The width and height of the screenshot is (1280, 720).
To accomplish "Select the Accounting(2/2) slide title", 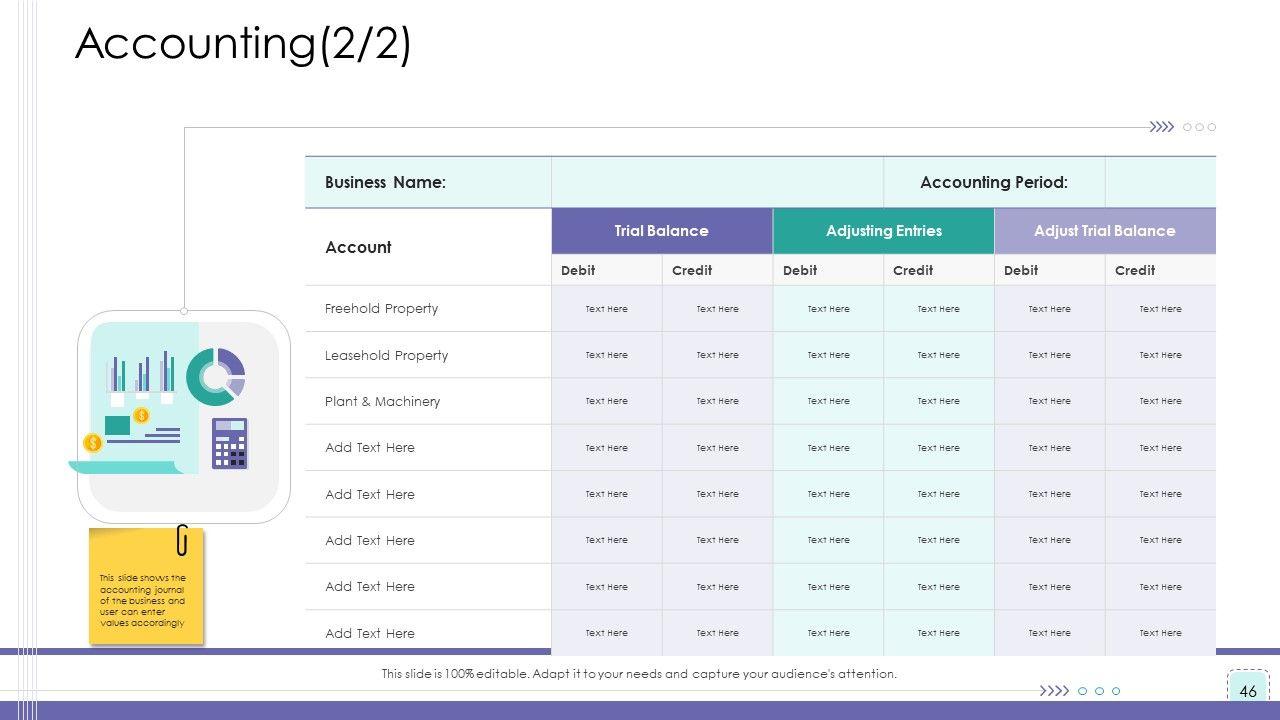I will [x=243, y=44].
